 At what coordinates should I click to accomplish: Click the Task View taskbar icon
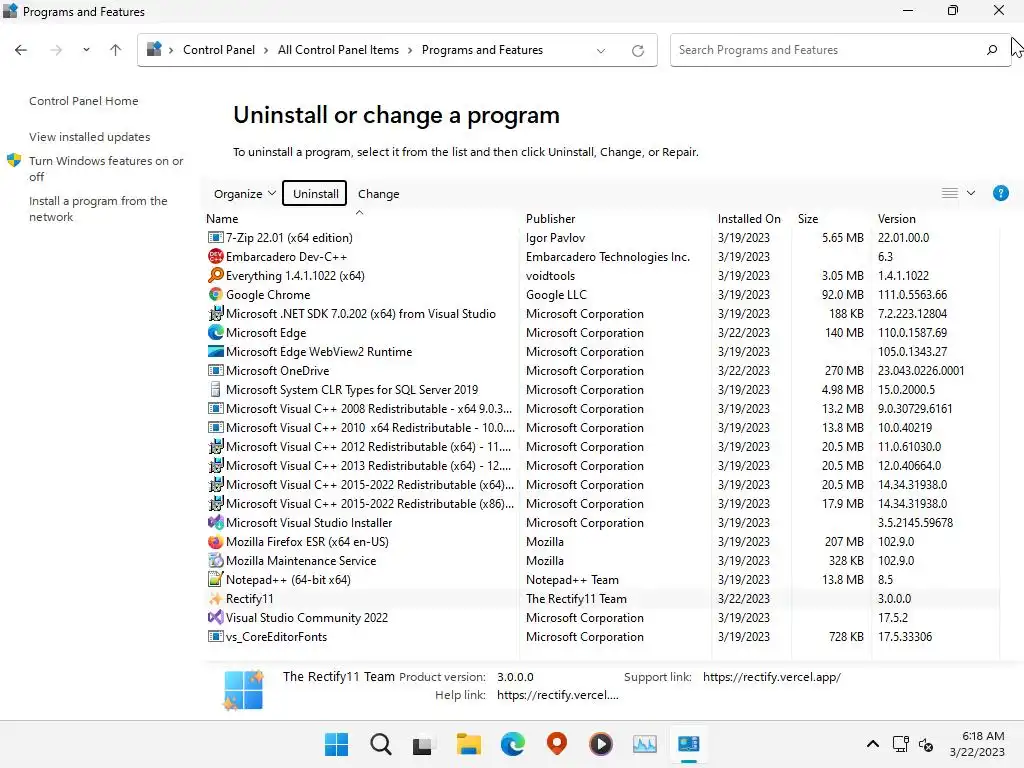click(x=424, y=744)
